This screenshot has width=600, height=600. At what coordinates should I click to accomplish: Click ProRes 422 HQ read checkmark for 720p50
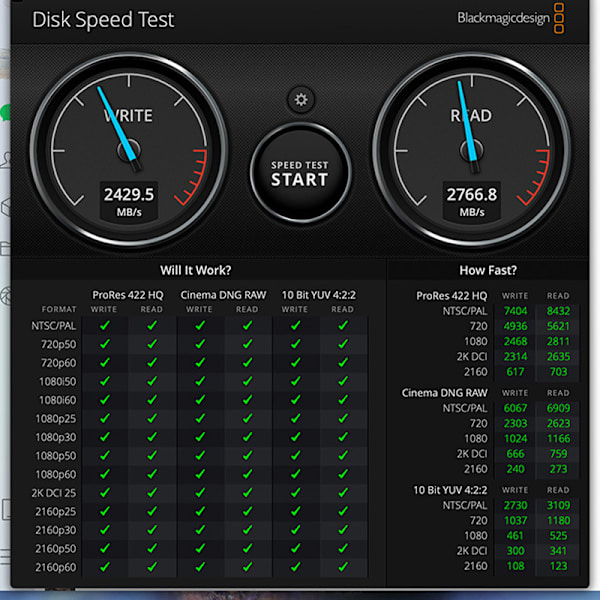[x=152, y=344]
